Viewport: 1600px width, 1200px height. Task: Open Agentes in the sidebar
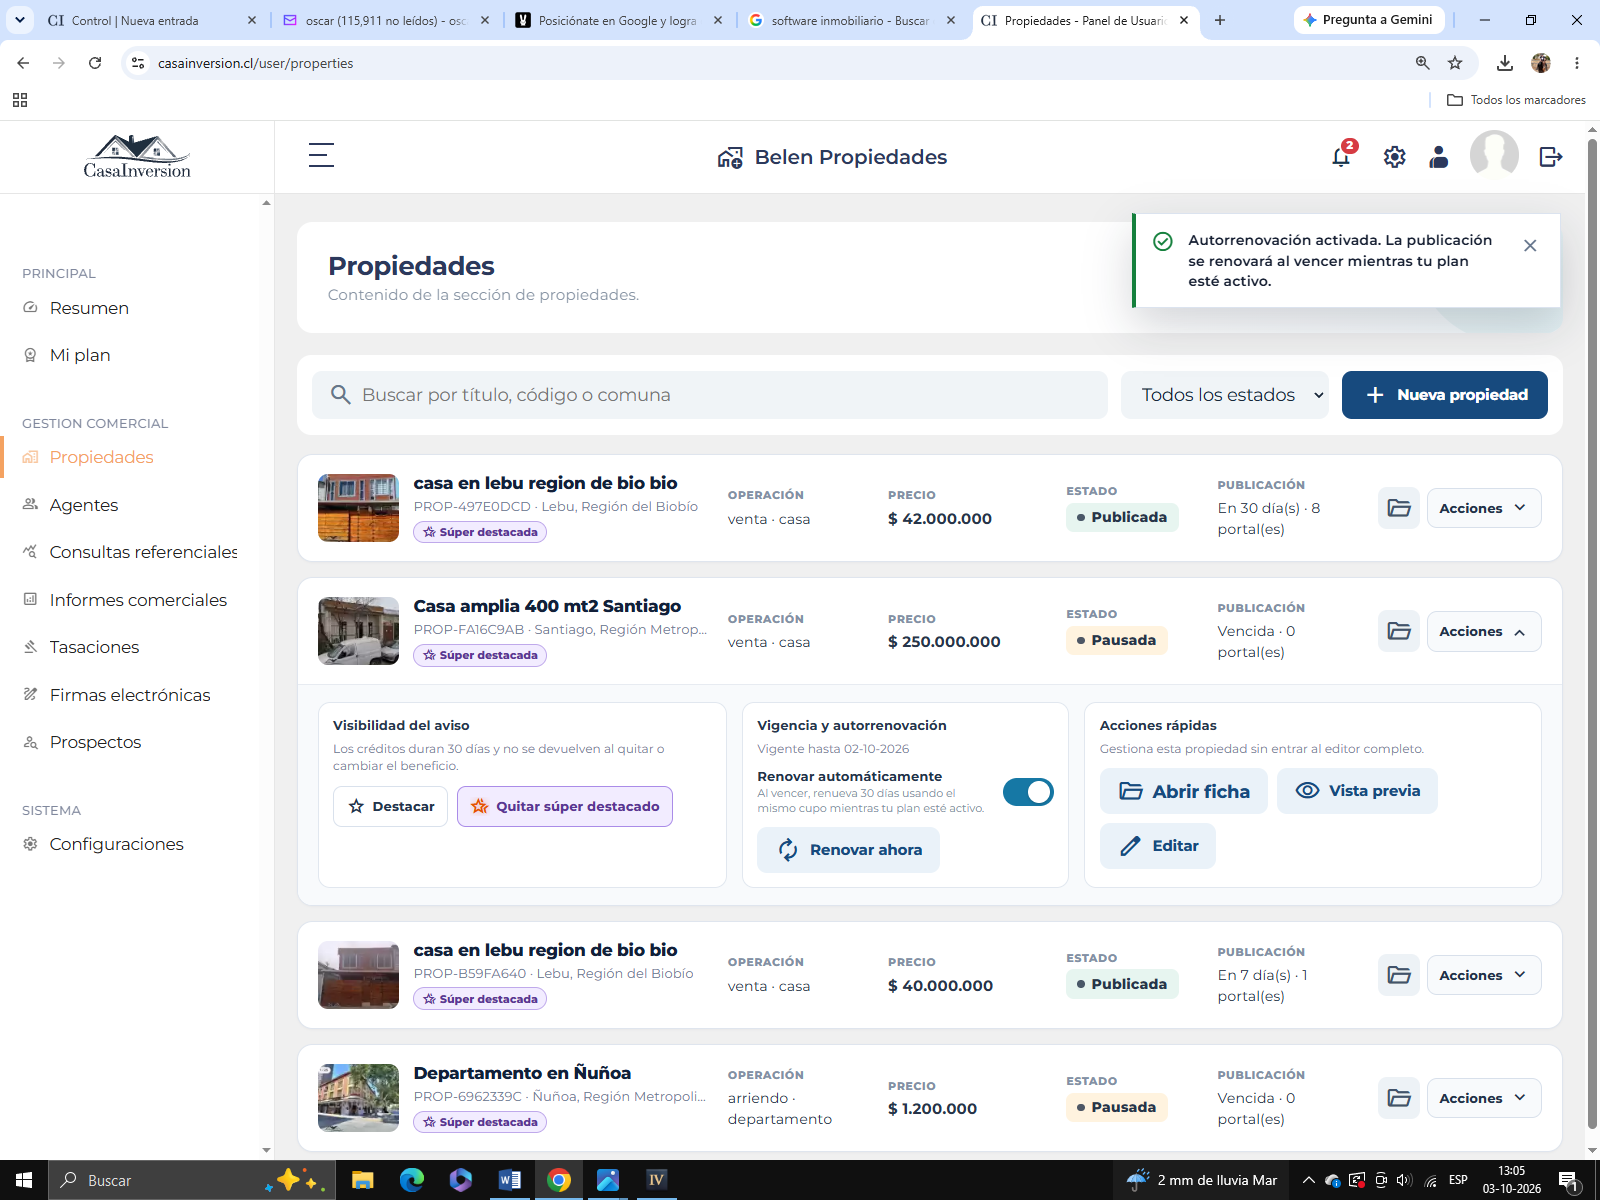pos(84,505)
